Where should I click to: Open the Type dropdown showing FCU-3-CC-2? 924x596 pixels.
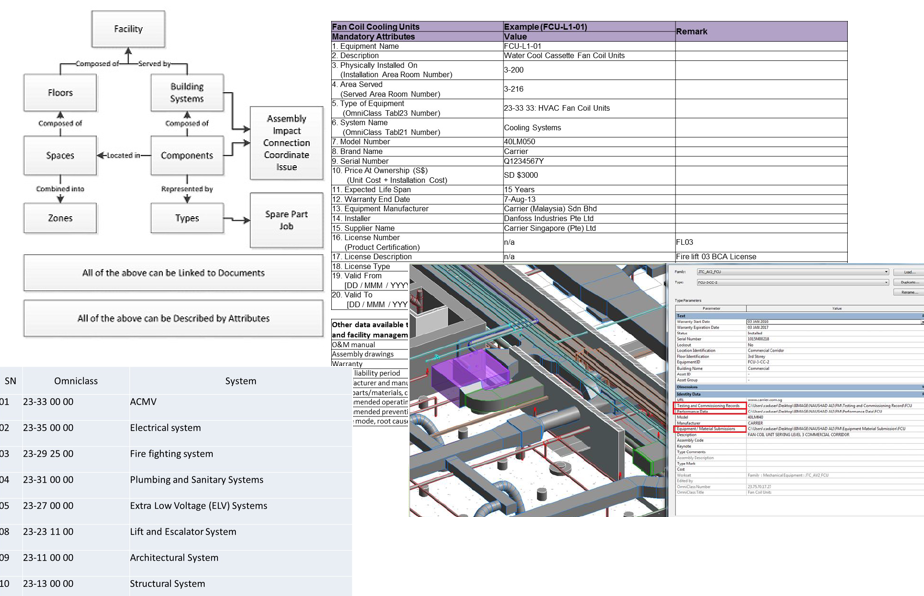pyautogui.click(x=886, y=283)
